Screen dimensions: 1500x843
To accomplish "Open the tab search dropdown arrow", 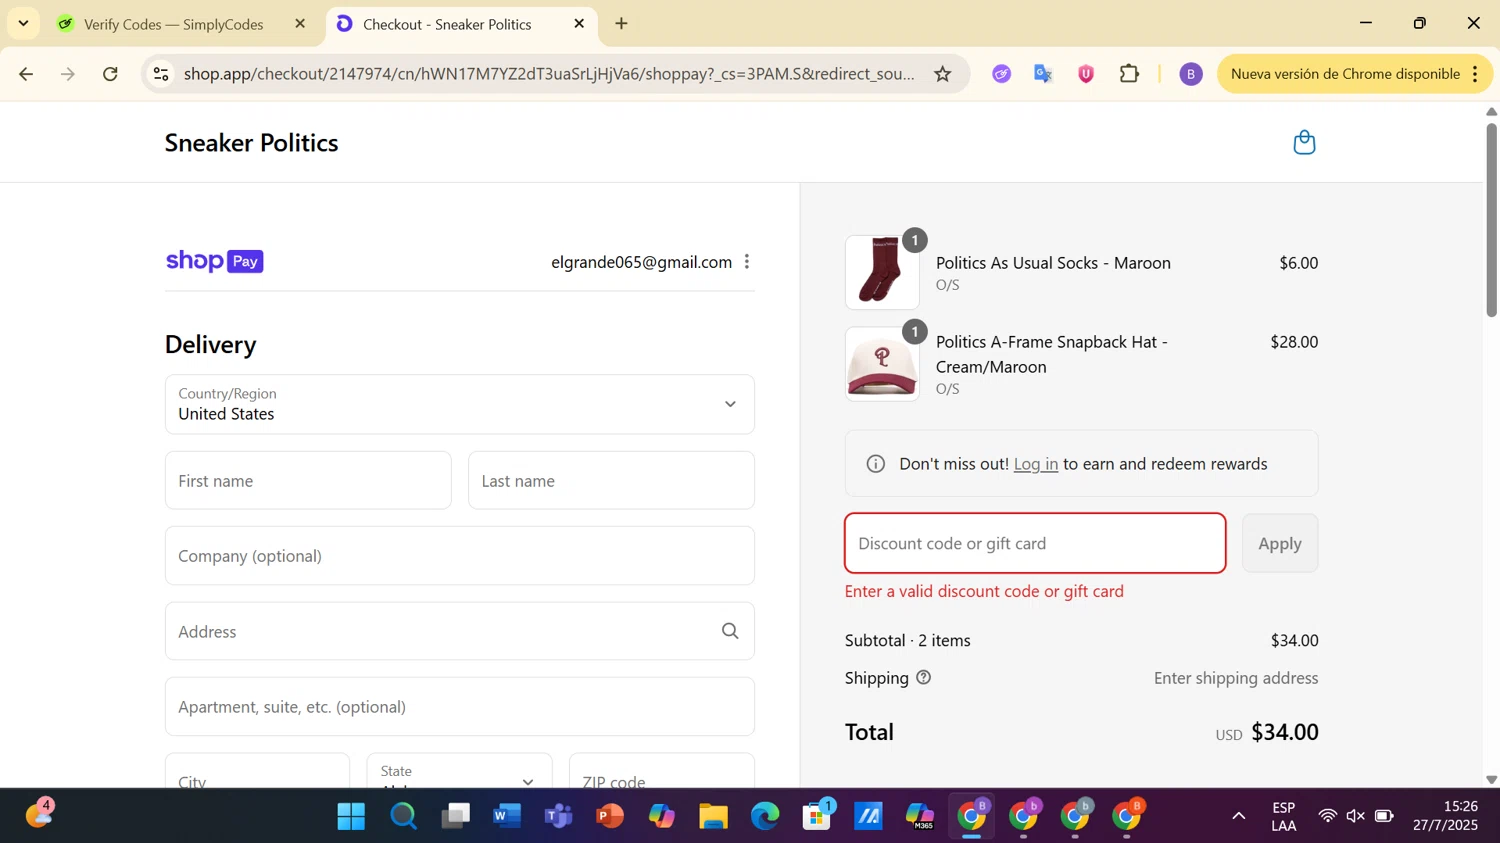I will [23, 24].
